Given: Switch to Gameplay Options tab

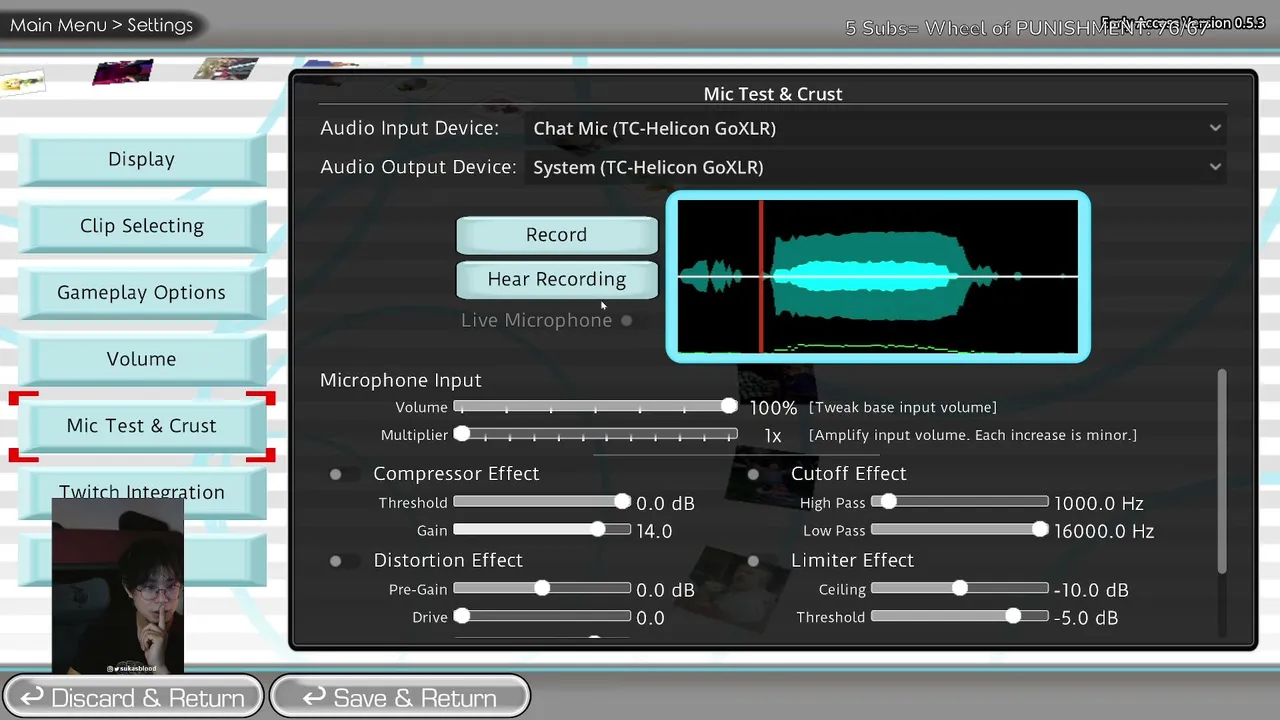Looking at the screenshot, I should (x=141, y=293).
